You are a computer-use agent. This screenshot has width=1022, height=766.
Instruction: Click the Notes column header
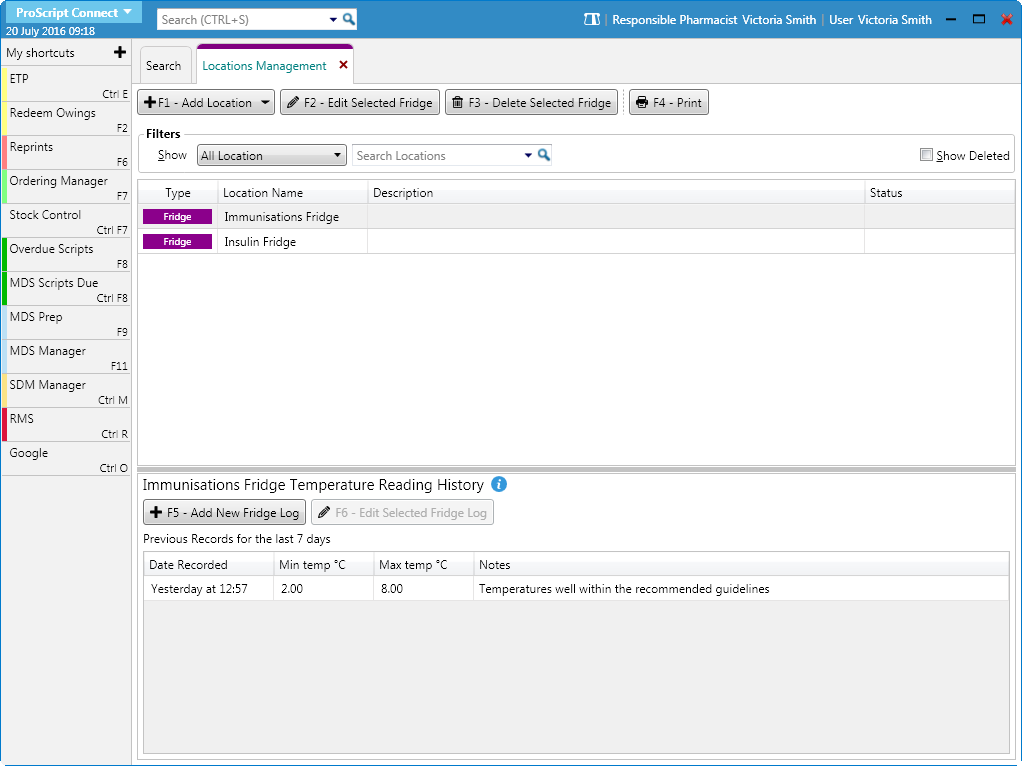point(741,565)
